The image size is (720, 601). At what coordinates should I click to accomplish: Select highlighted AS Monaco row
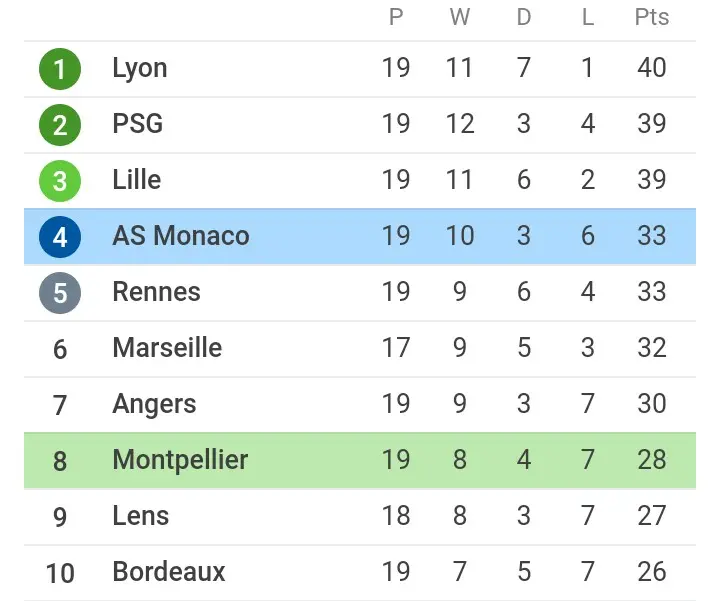360,236
